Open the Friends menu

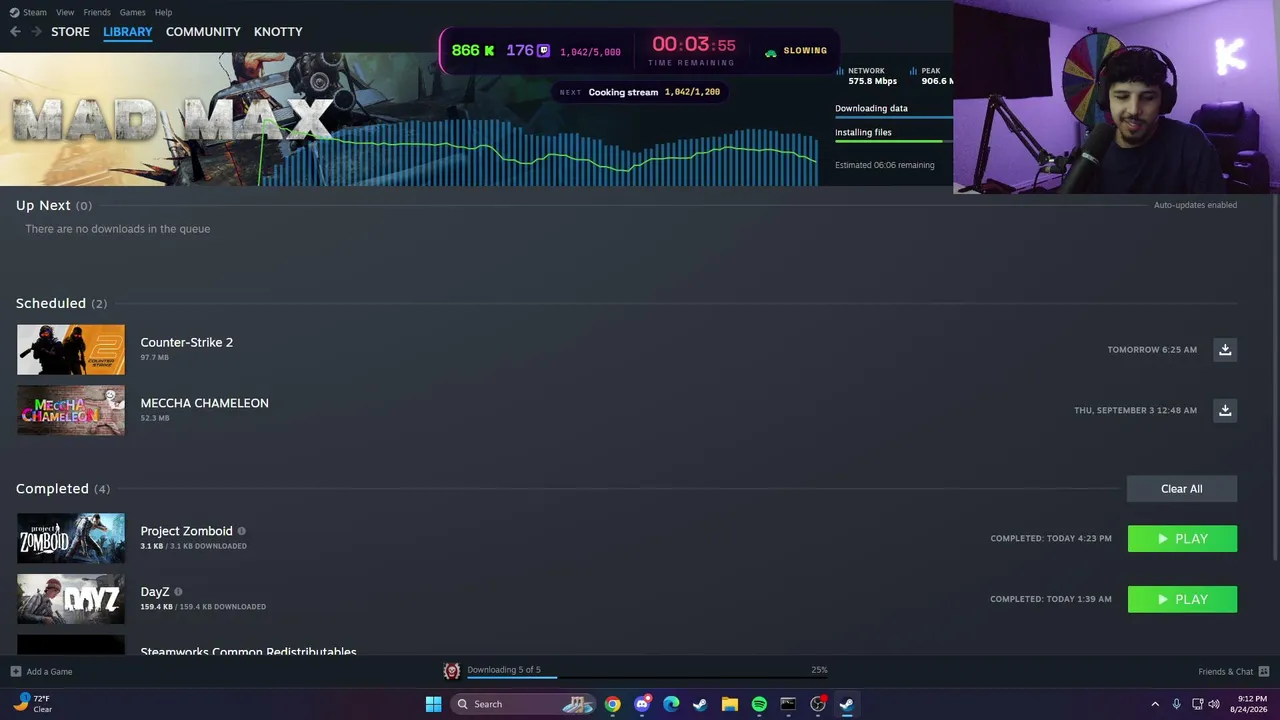click(97, 12)
